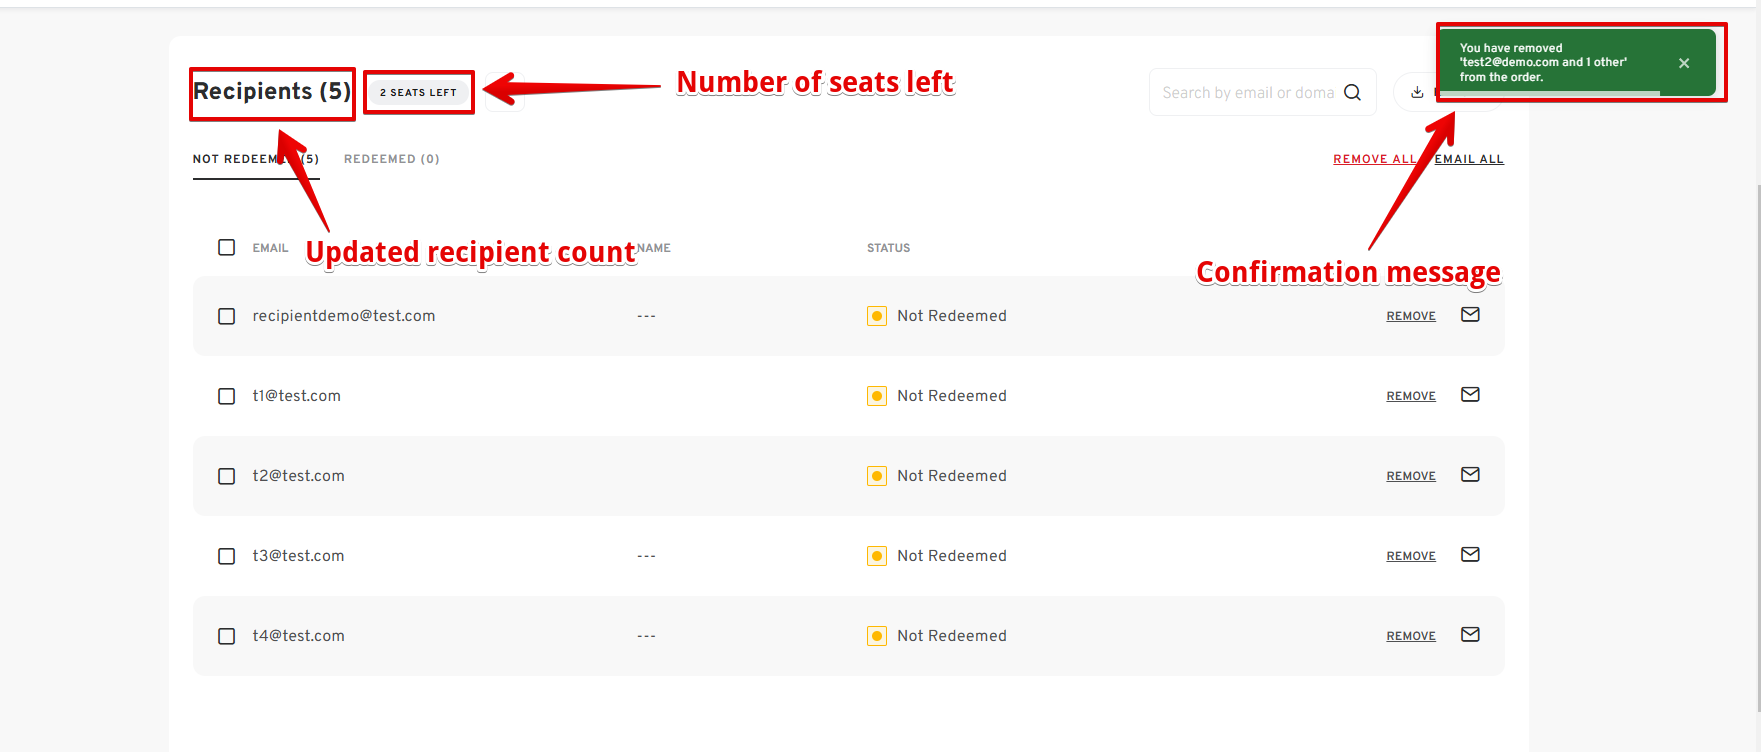Tick the checkbox for t3@test.com

click(227, 556)
